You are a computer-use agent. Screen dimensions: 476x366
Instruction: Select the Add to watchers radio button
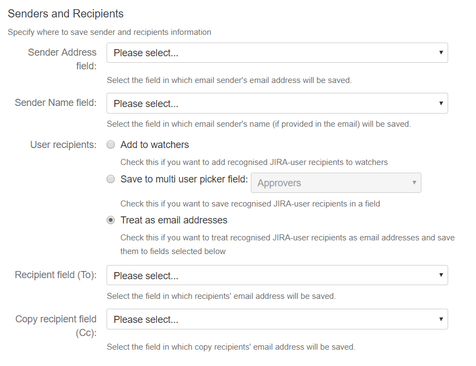pos(111,145)
